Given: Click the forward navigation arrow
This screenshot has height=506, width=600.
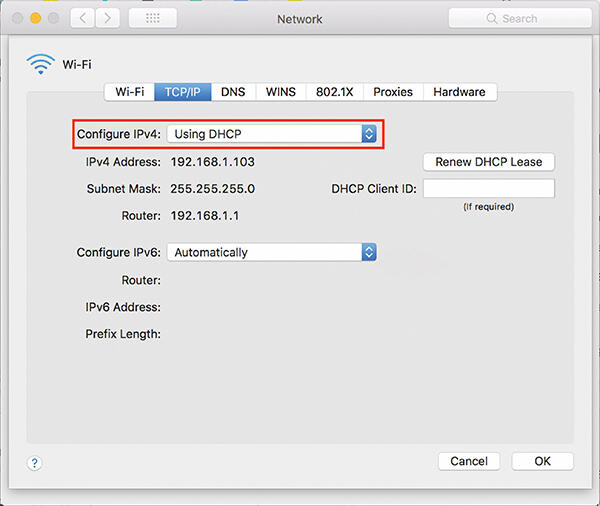Looking at the screenshot, I should tap(108, 19).
